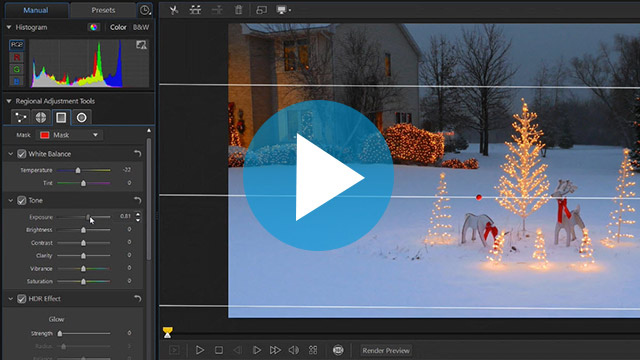The width and height of the screenshot is (640, 360).
Task: Toggle the histogram clipping display icon
Action: 141,45
